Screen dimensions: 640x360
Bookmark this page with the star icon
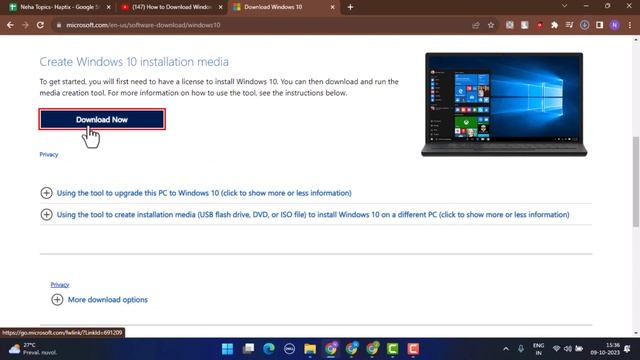(491, 25)
